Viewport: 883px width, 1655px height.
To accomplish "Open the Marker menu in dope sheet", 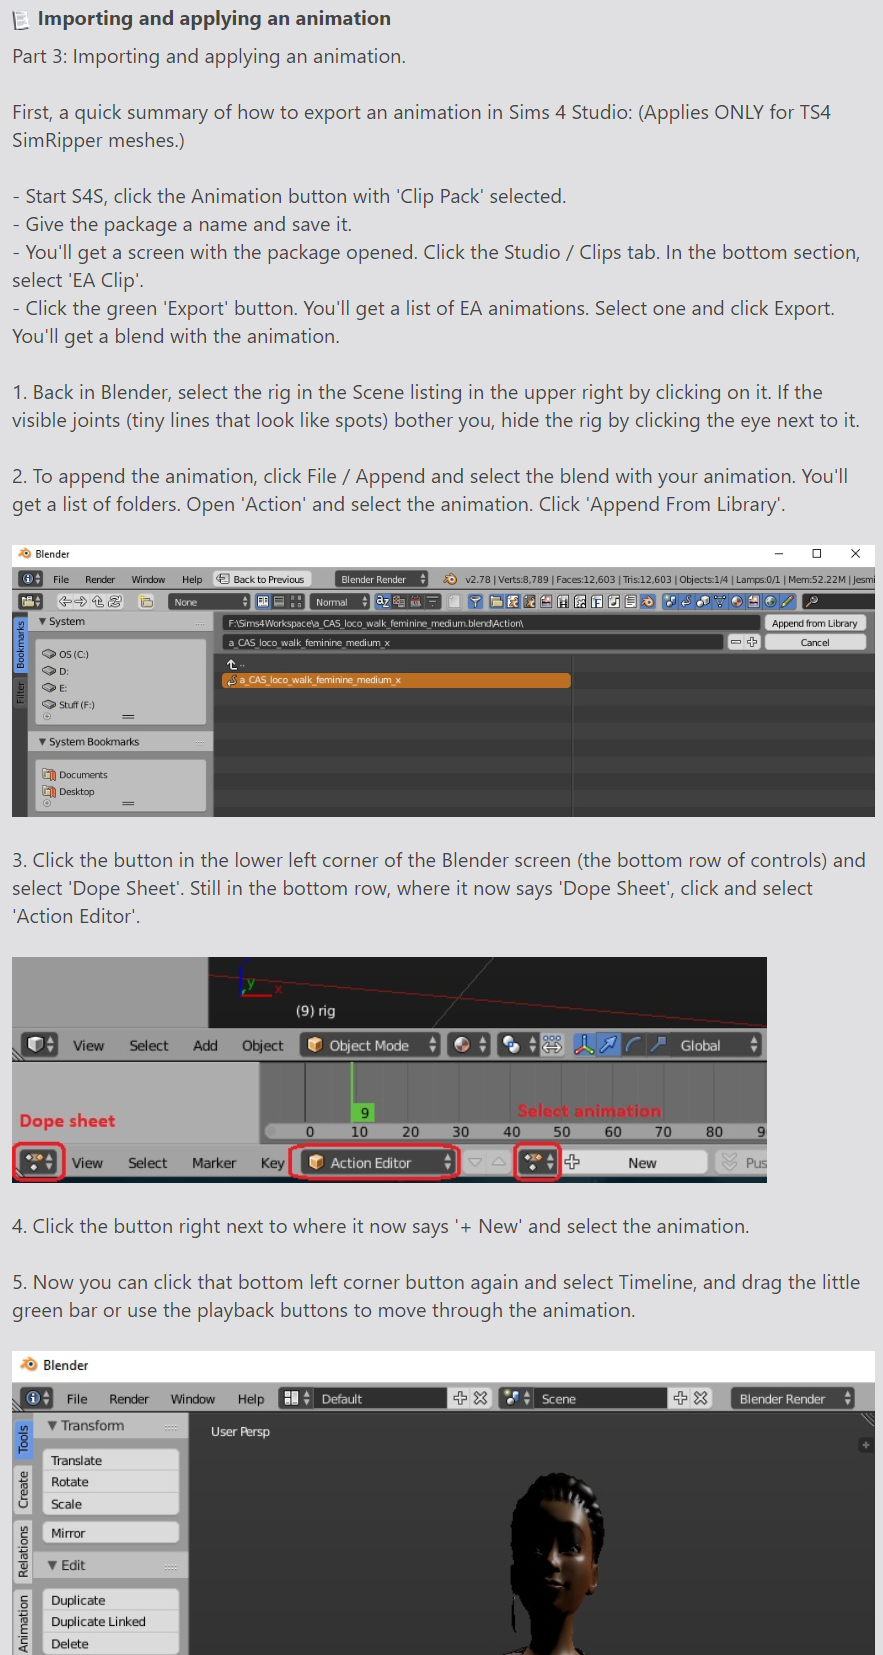I will pos(214,1163).
